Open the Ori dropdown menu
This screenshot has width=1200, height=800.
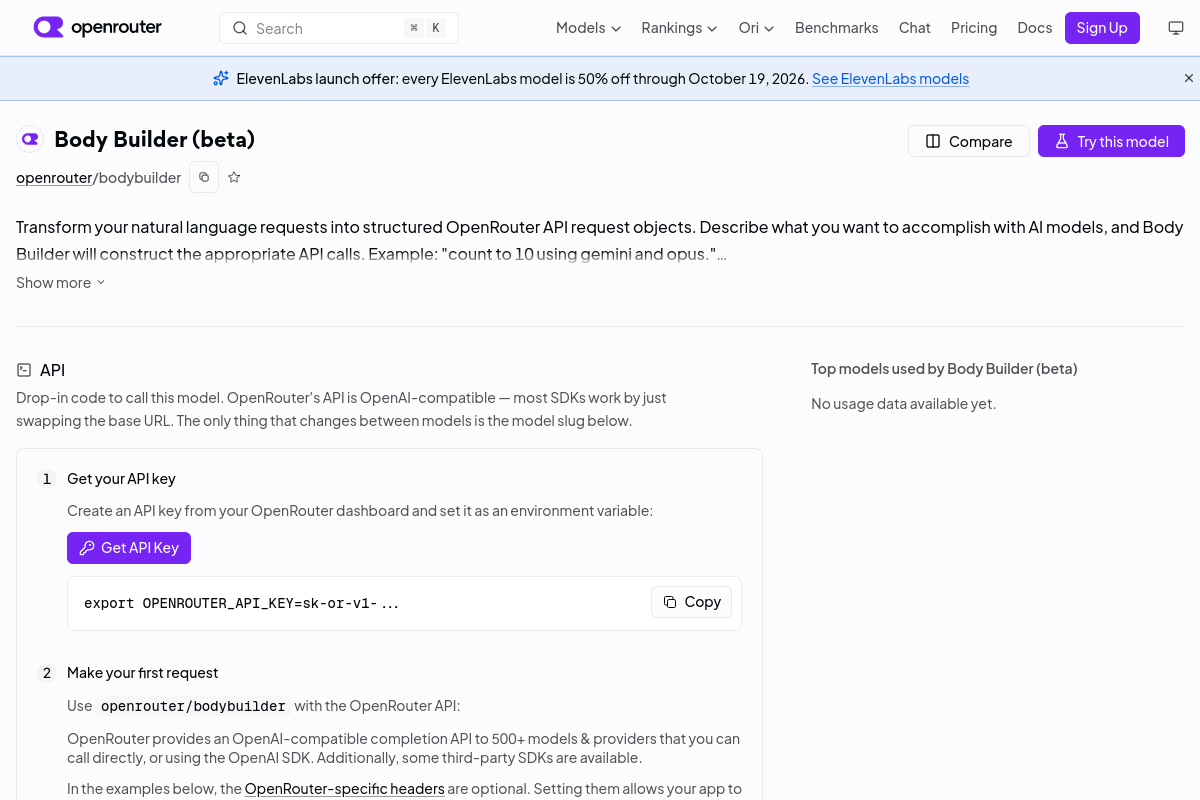click(756, 28)
